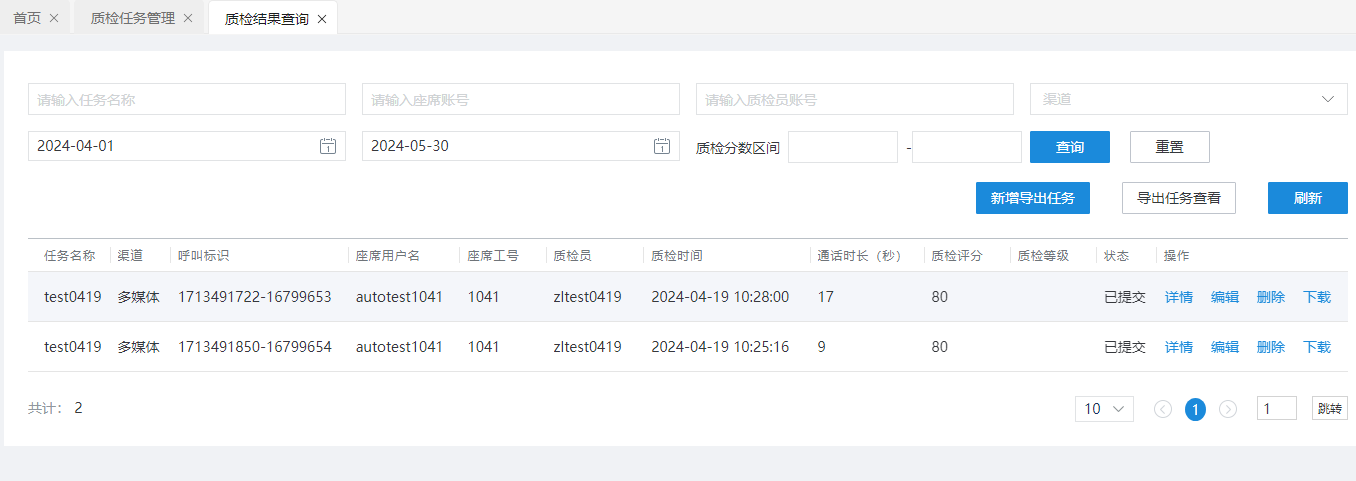1356x481 pixels.
Task: Open 导出任务查看
Action: [x=1179, y=198]
